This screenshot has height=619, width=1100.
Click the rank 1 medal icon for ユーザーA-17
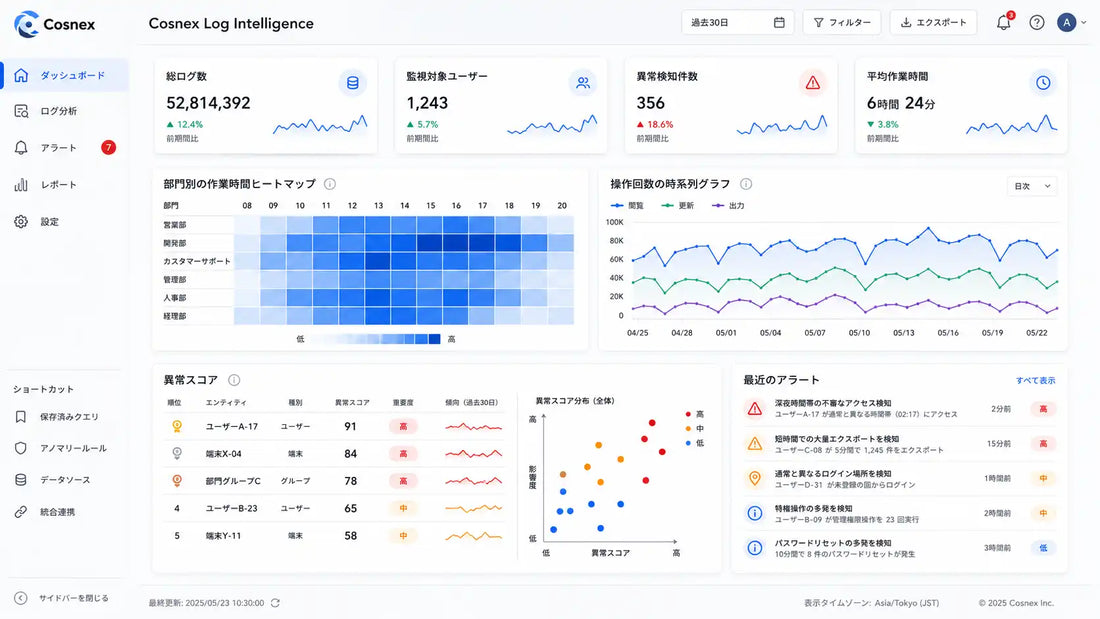[177, 426]
